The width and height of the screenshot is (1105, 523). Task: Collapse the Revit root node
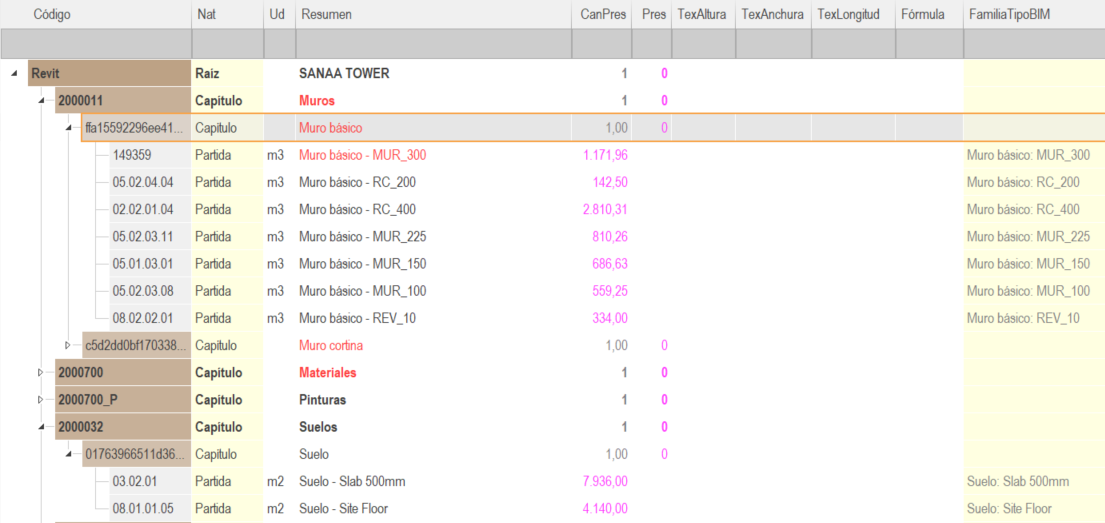(15, 73)
